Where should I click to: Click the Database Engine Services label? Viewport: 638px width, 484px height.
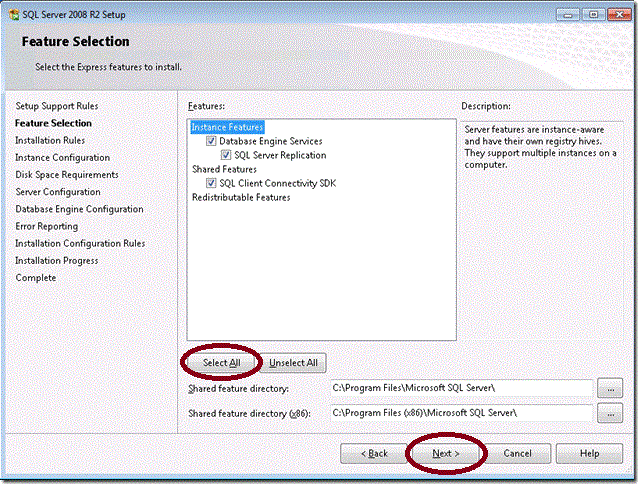click(271, 141)
